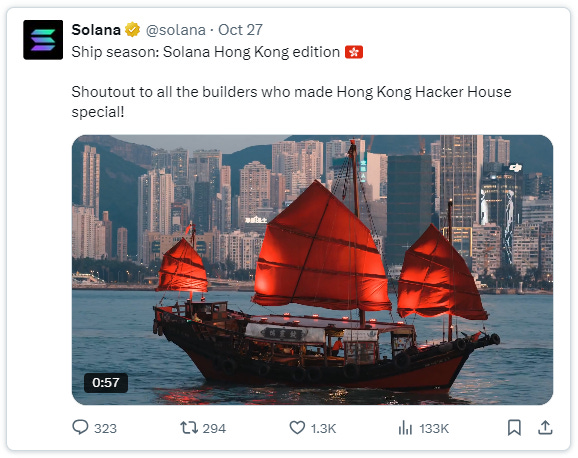Open the Solana profile avatar
This screenshot has width=578, height=458.
pos(43,40)
